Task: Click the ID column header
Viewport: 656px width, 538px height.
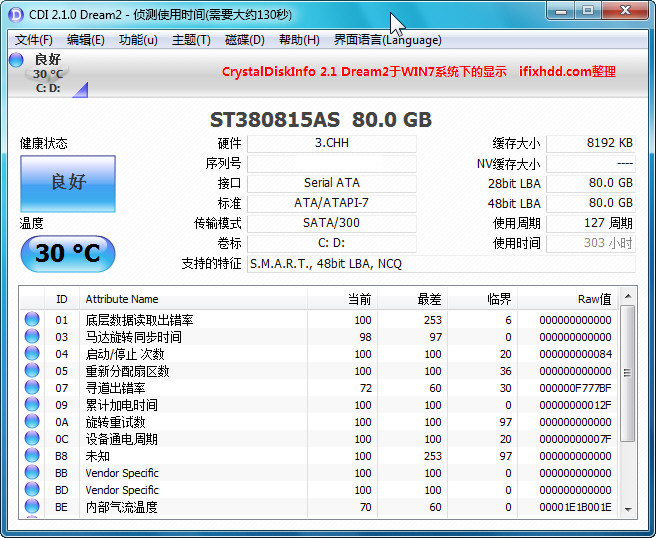Action: [x=62, y=299]
